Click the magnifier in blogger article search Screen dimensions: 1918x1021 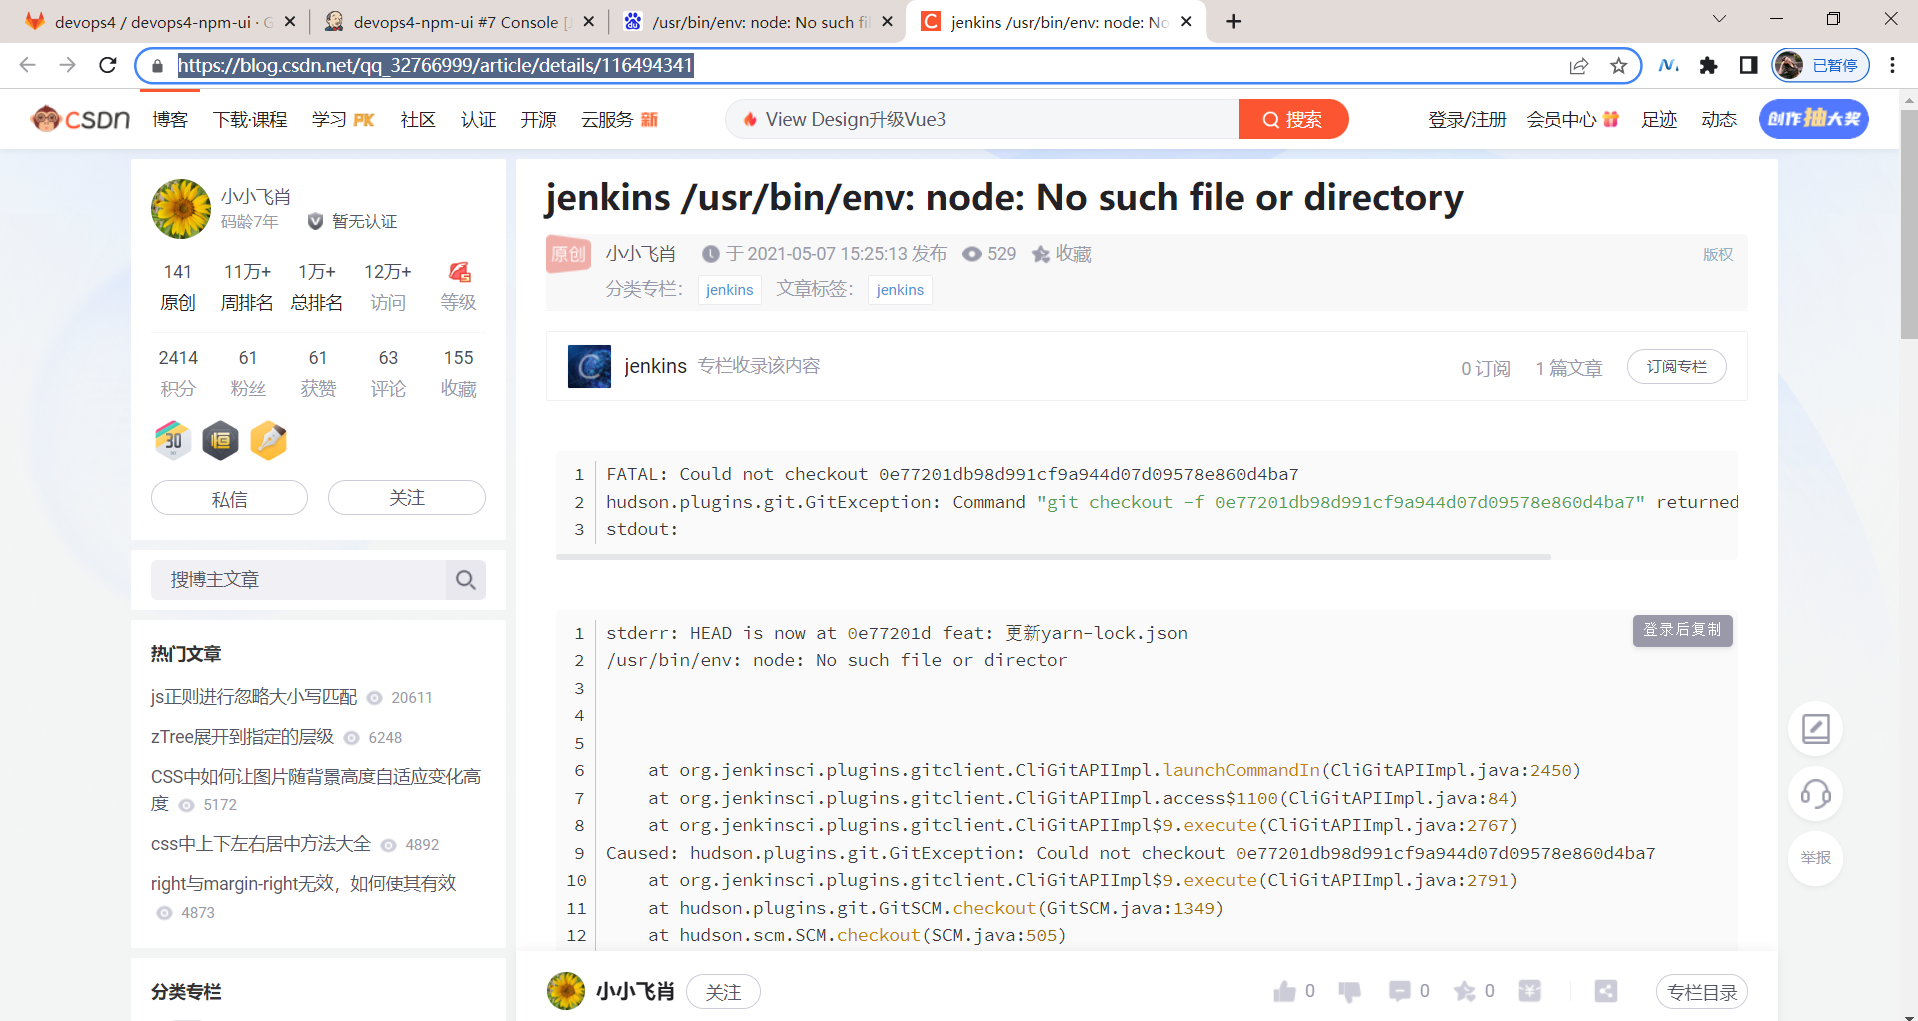pyautogui.click(x=466, y=580)
